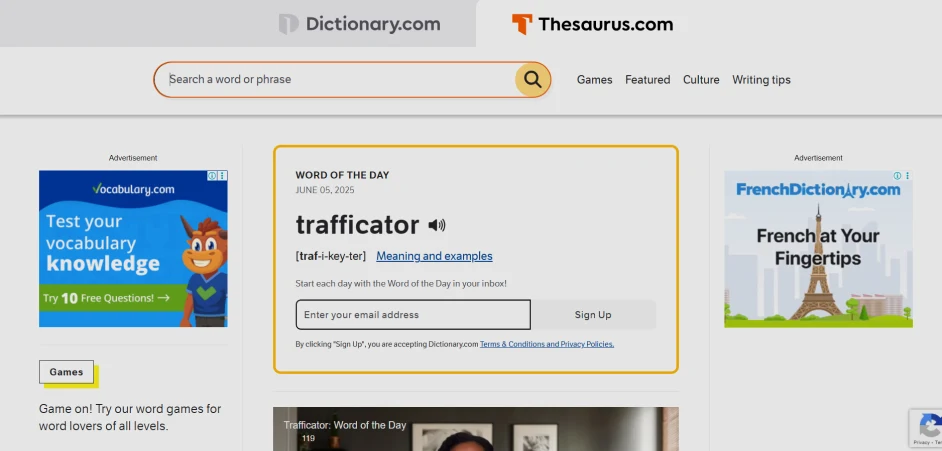Open Terms & Conditions and Privacy Policies link
Screen dimensions: 942x451
547,344
